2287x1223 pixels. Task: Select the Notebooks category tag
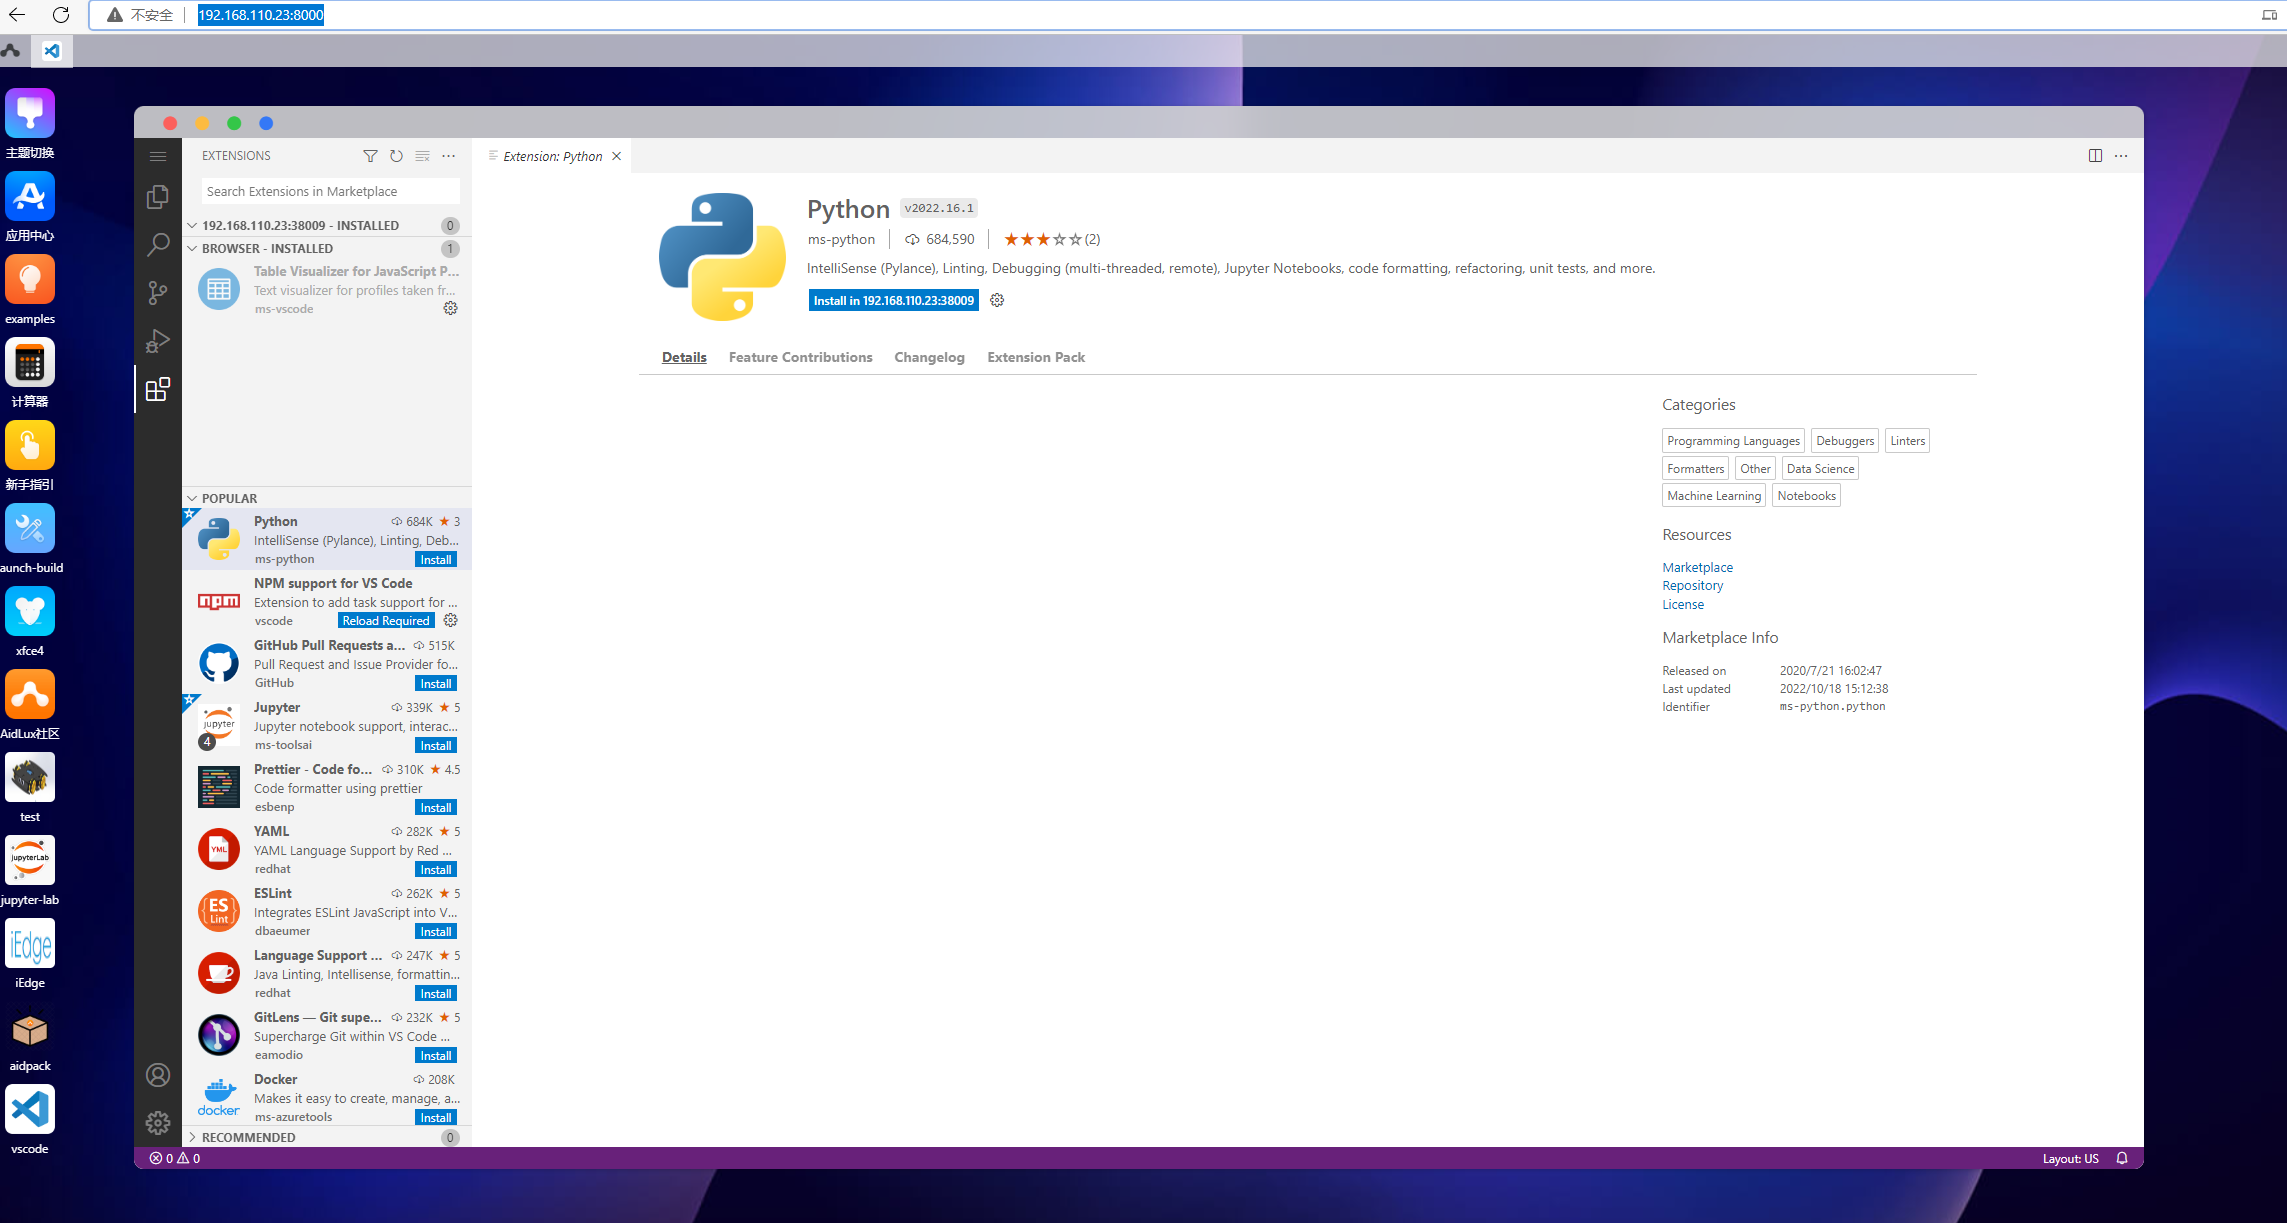pyautogui.click(x=1806, y=495)
